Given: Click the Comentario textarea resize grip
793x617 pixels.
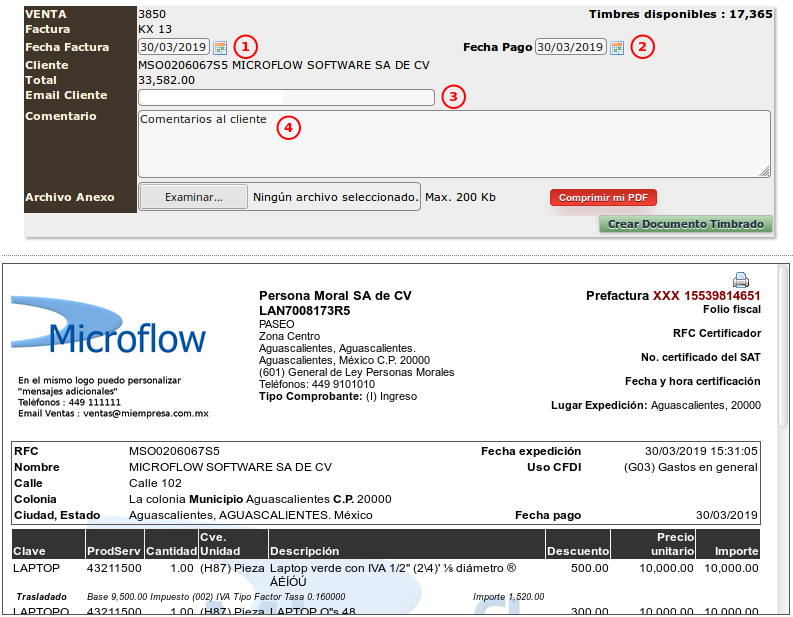Looking at the screenshot, I should point(765,172).
